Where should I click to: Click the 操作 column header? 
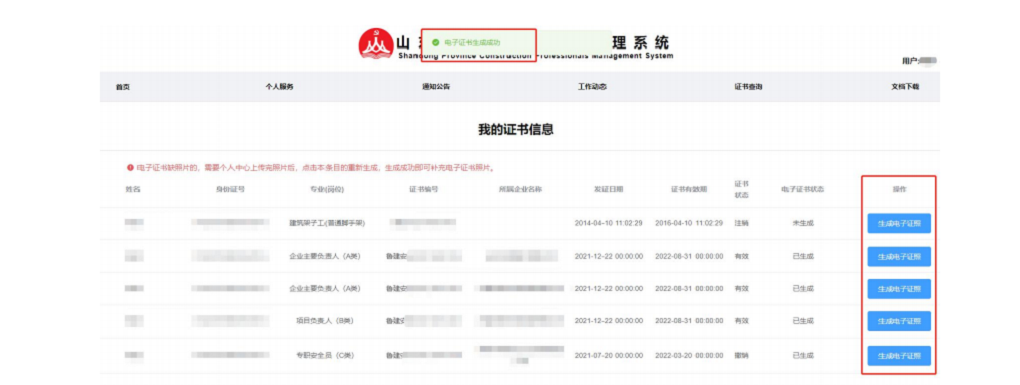click(x=900, y=189)
